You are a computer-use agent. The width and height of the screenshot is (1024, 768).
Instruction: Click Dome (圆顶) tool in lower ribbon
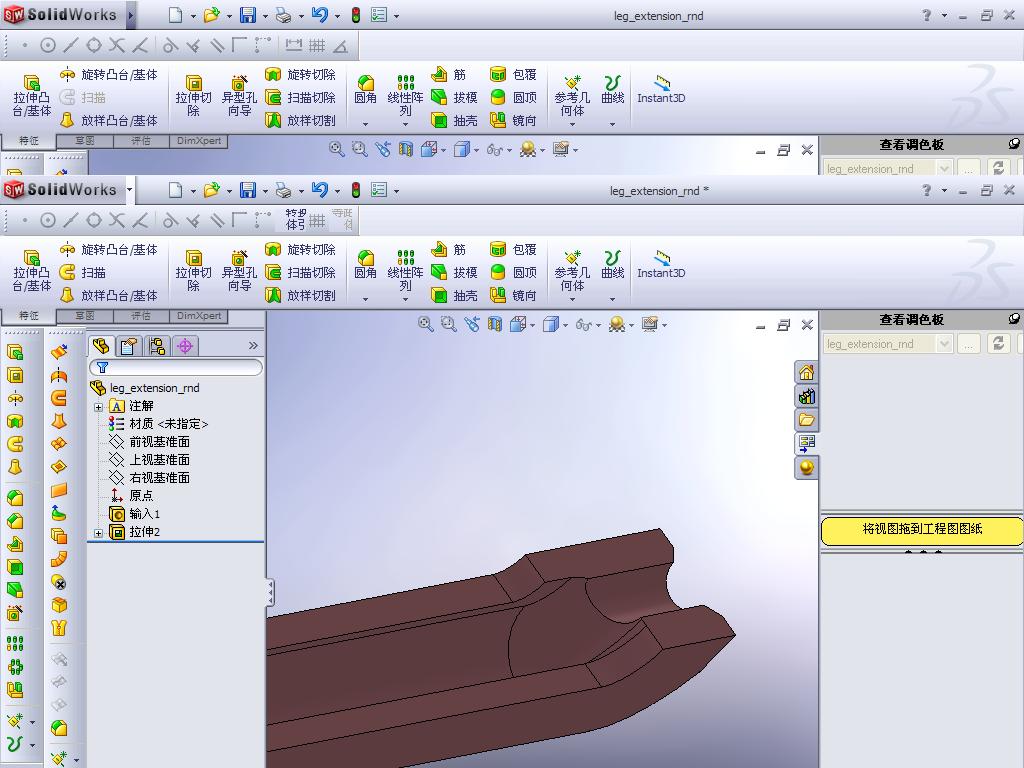(x=513, y=272)
